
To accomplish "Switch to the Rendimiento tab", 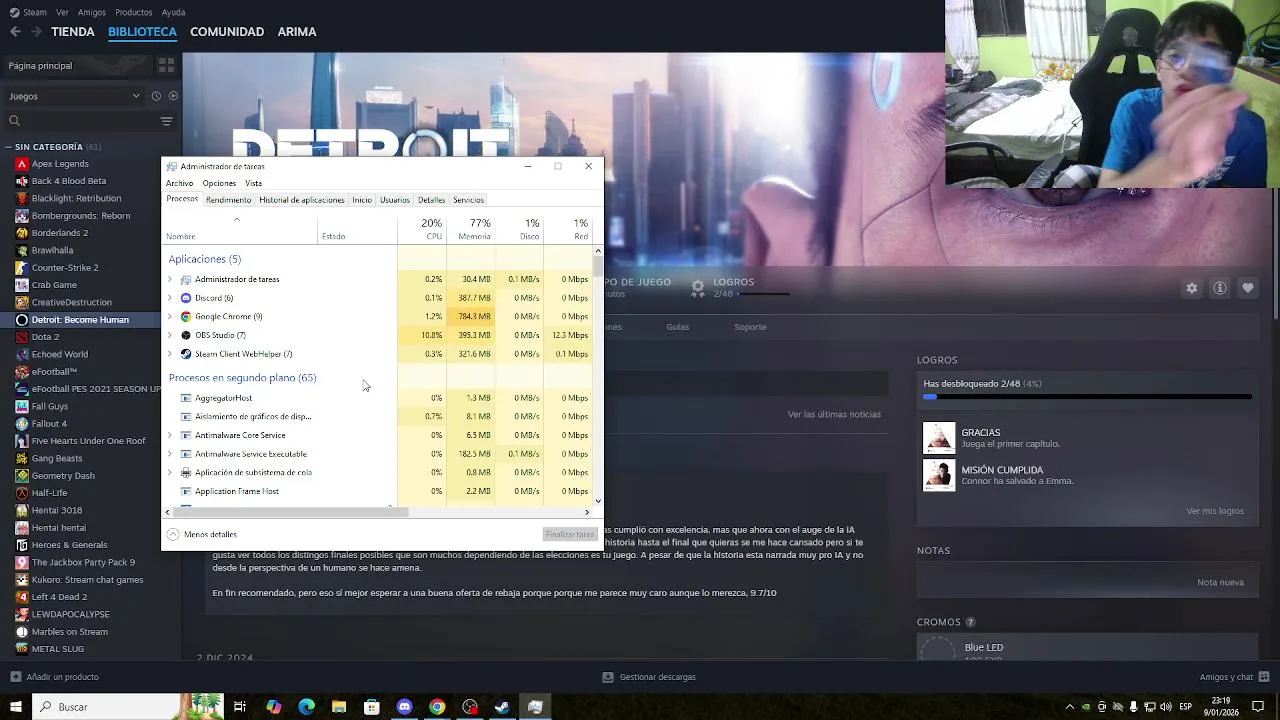I will click(x=228, y=200).
